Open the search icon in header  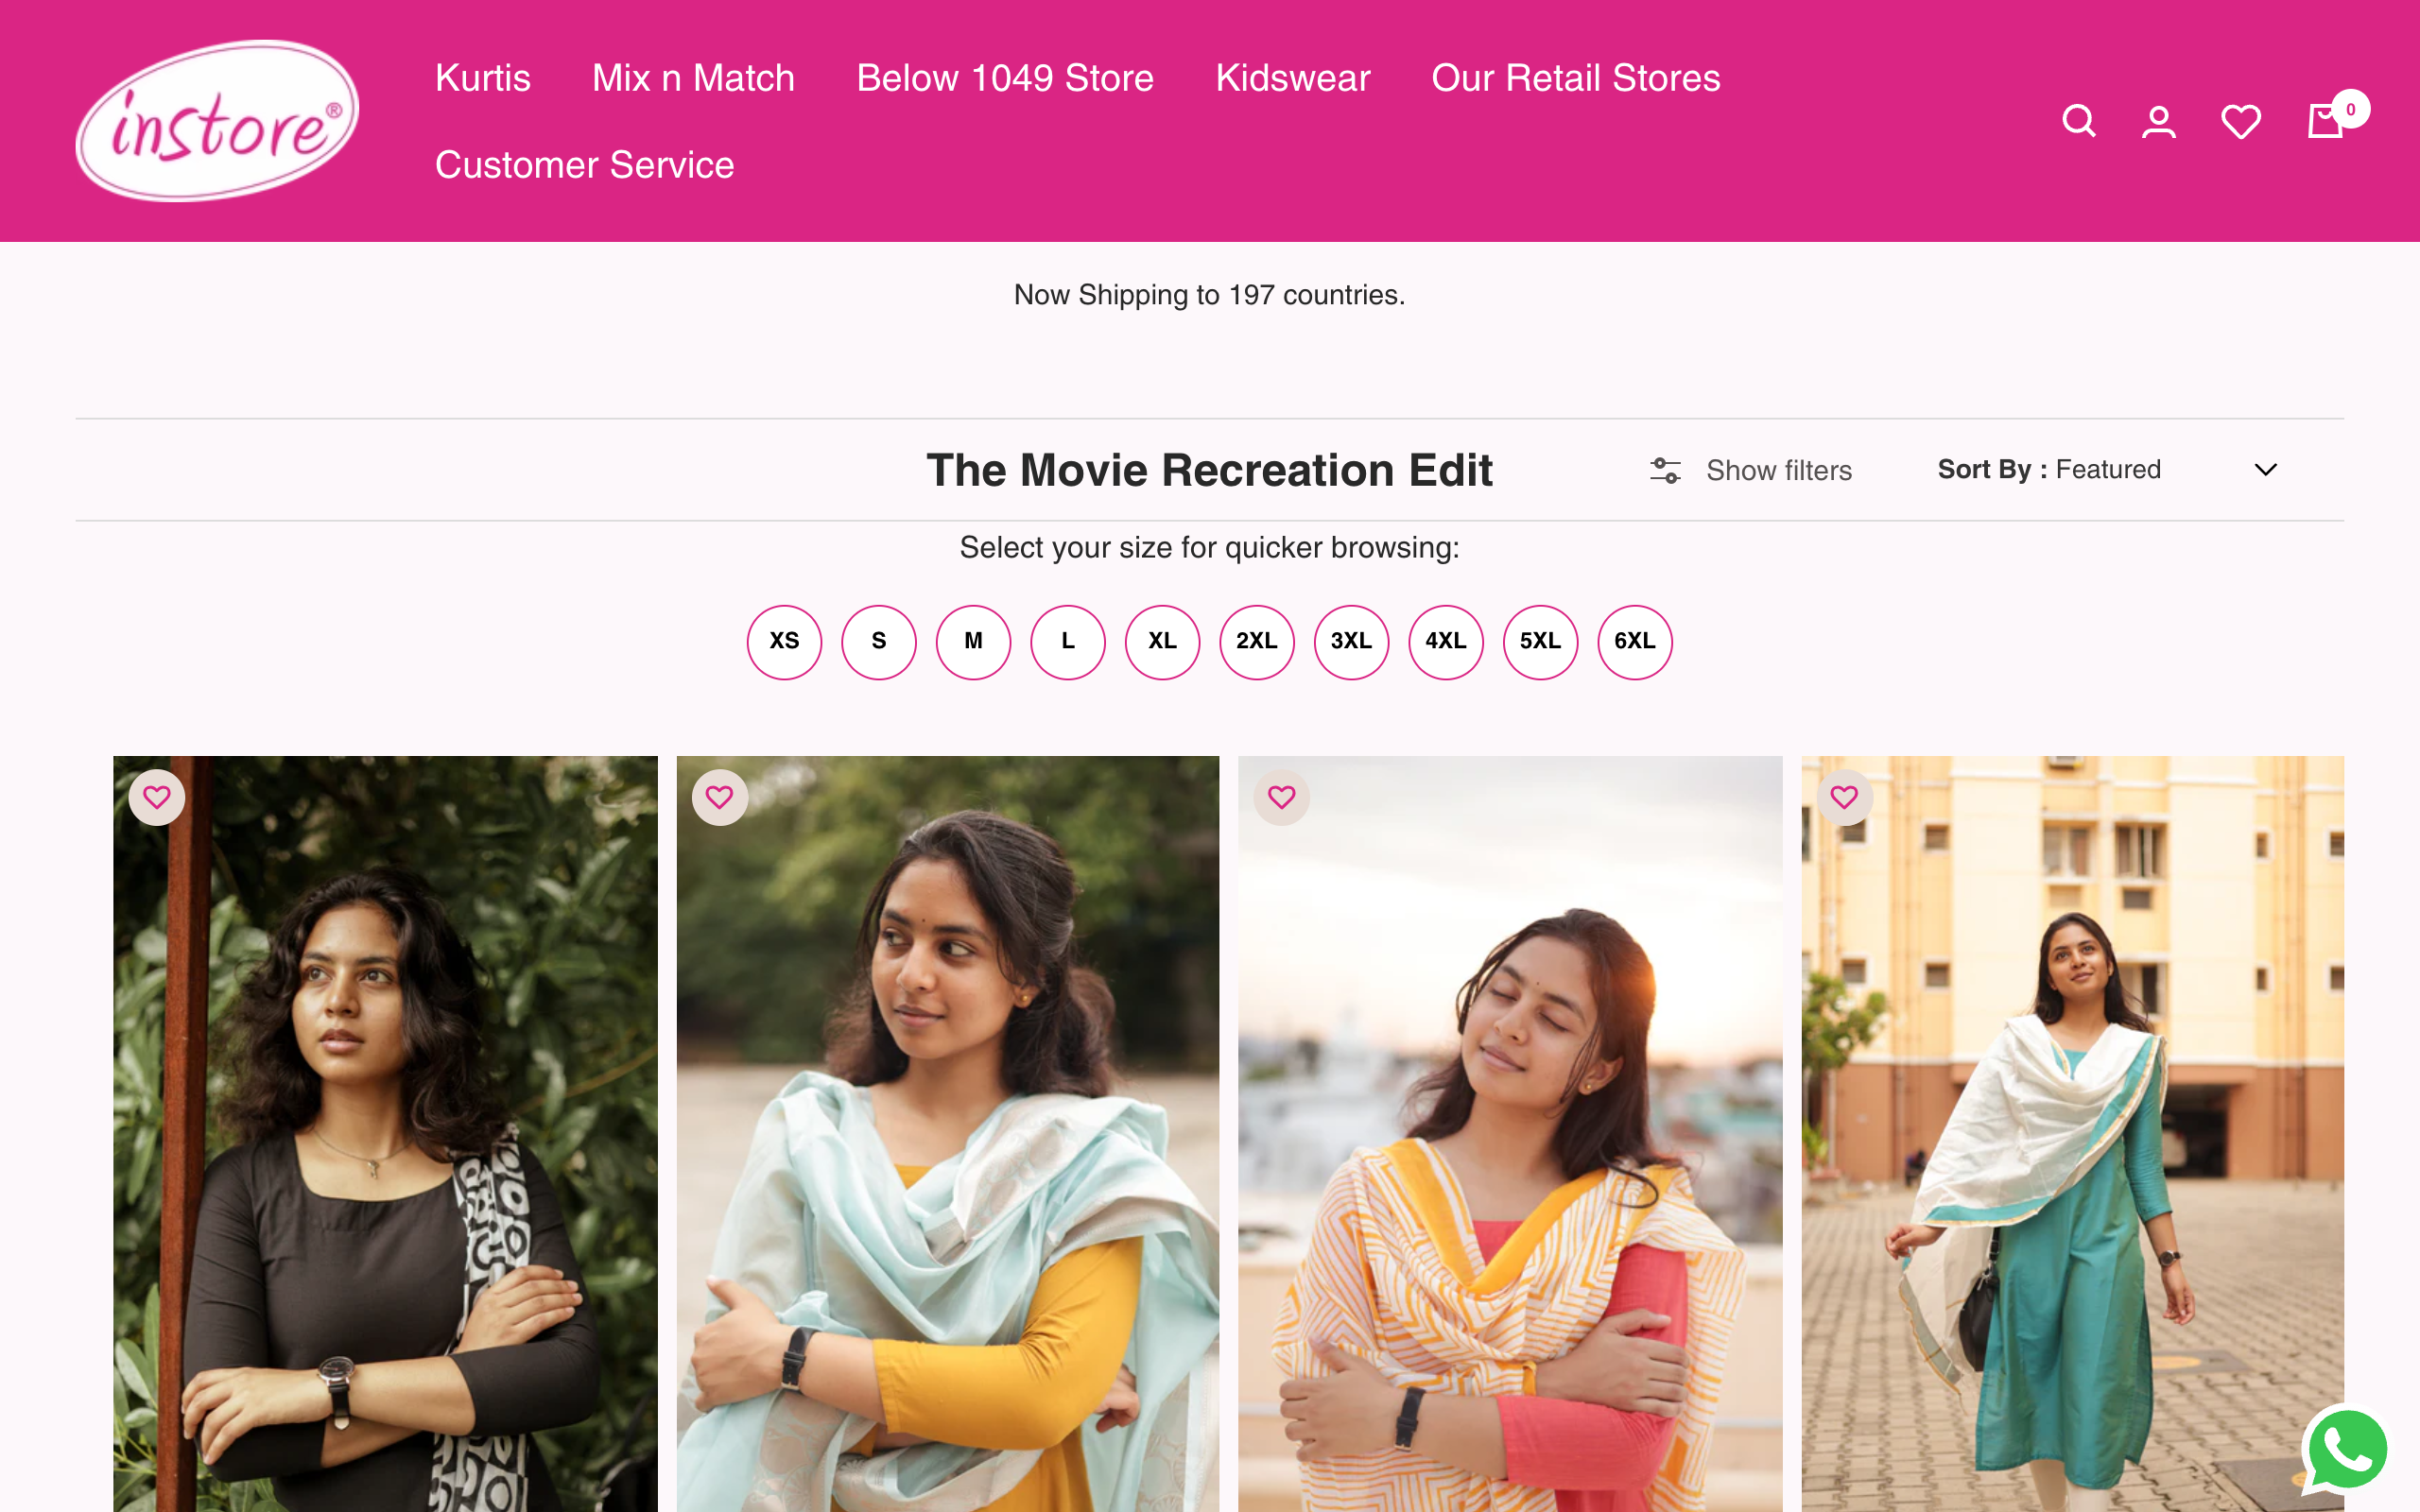2078,121
